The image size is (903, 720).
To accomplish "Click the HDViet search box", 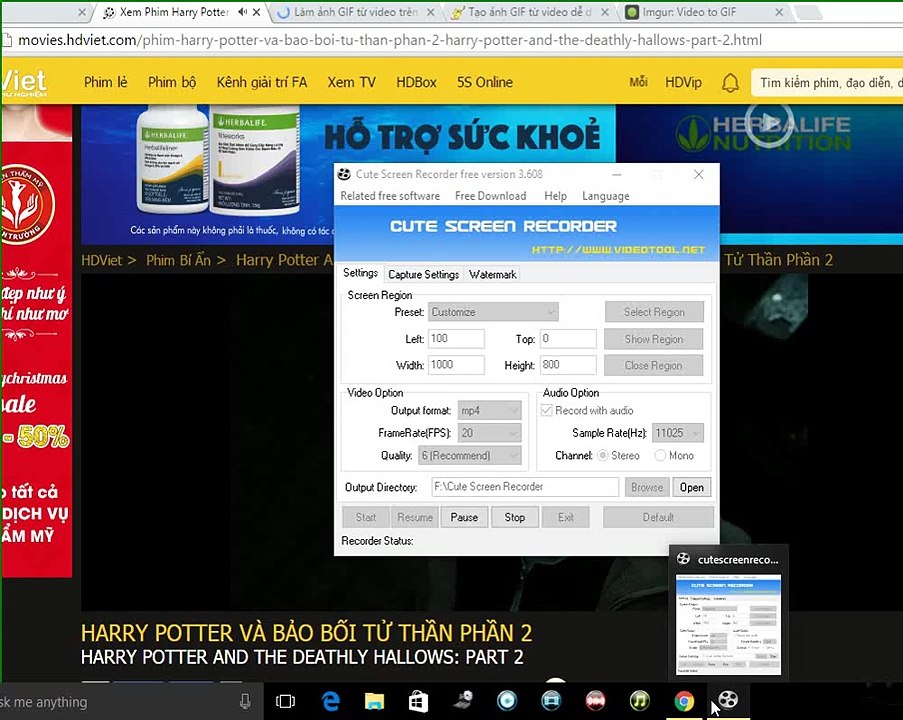I will [x=827, y=82].
